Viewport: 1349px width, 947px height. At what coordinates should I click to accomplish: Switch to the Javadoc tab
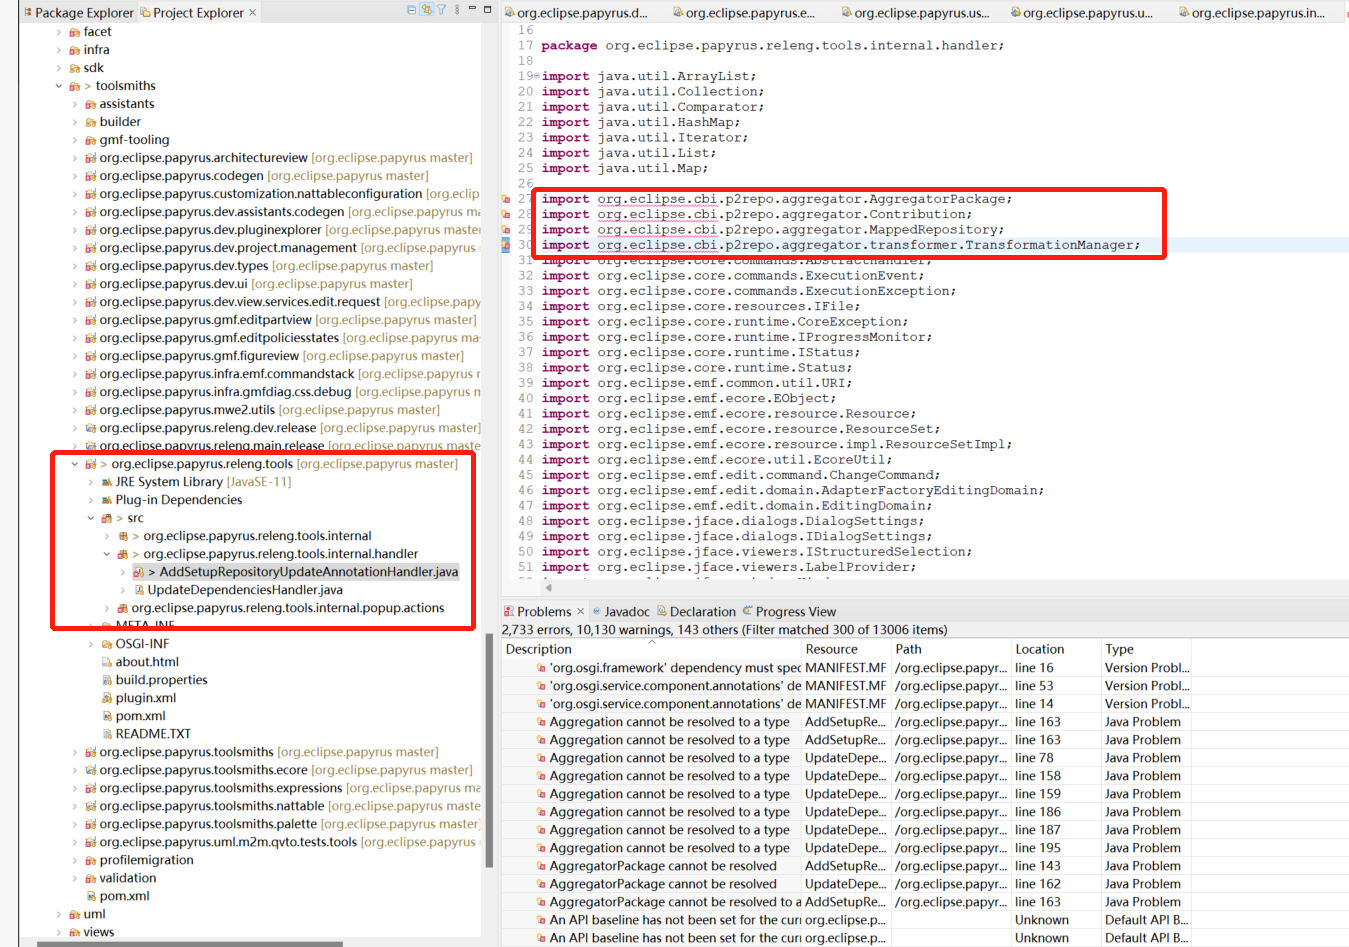[621, 612]
